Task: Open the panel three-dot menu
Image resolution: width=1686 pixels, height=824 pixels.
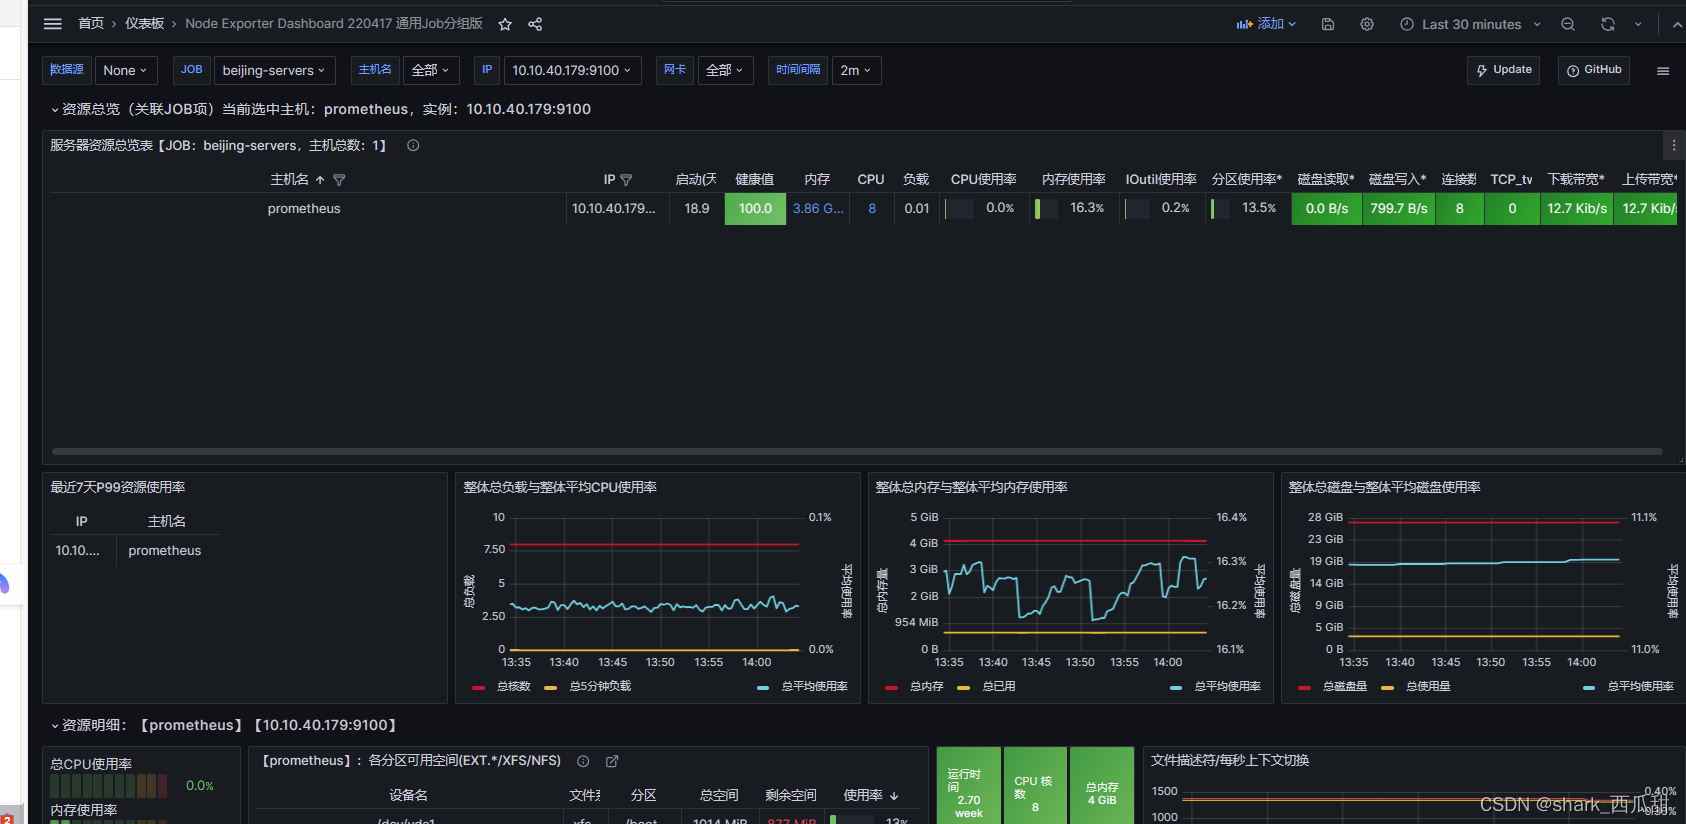Action: click(1674, 146)
